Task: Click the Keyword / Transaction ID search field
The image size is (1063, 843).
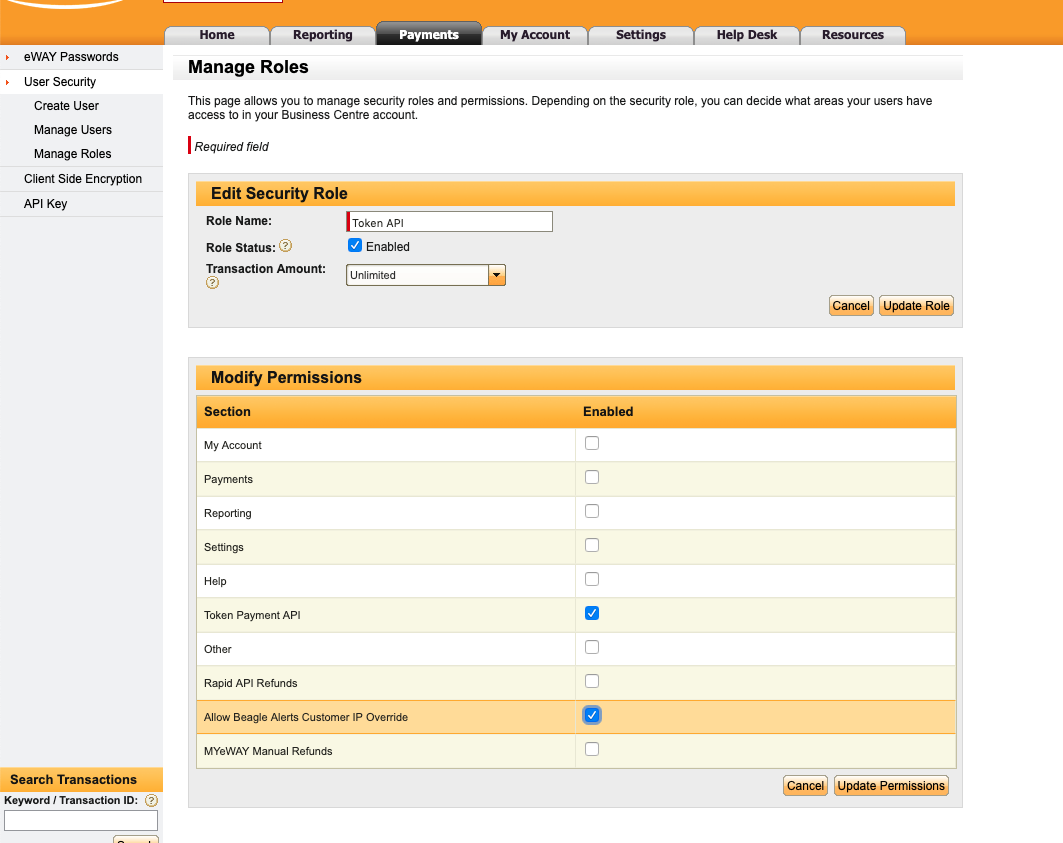Action: 81,820
